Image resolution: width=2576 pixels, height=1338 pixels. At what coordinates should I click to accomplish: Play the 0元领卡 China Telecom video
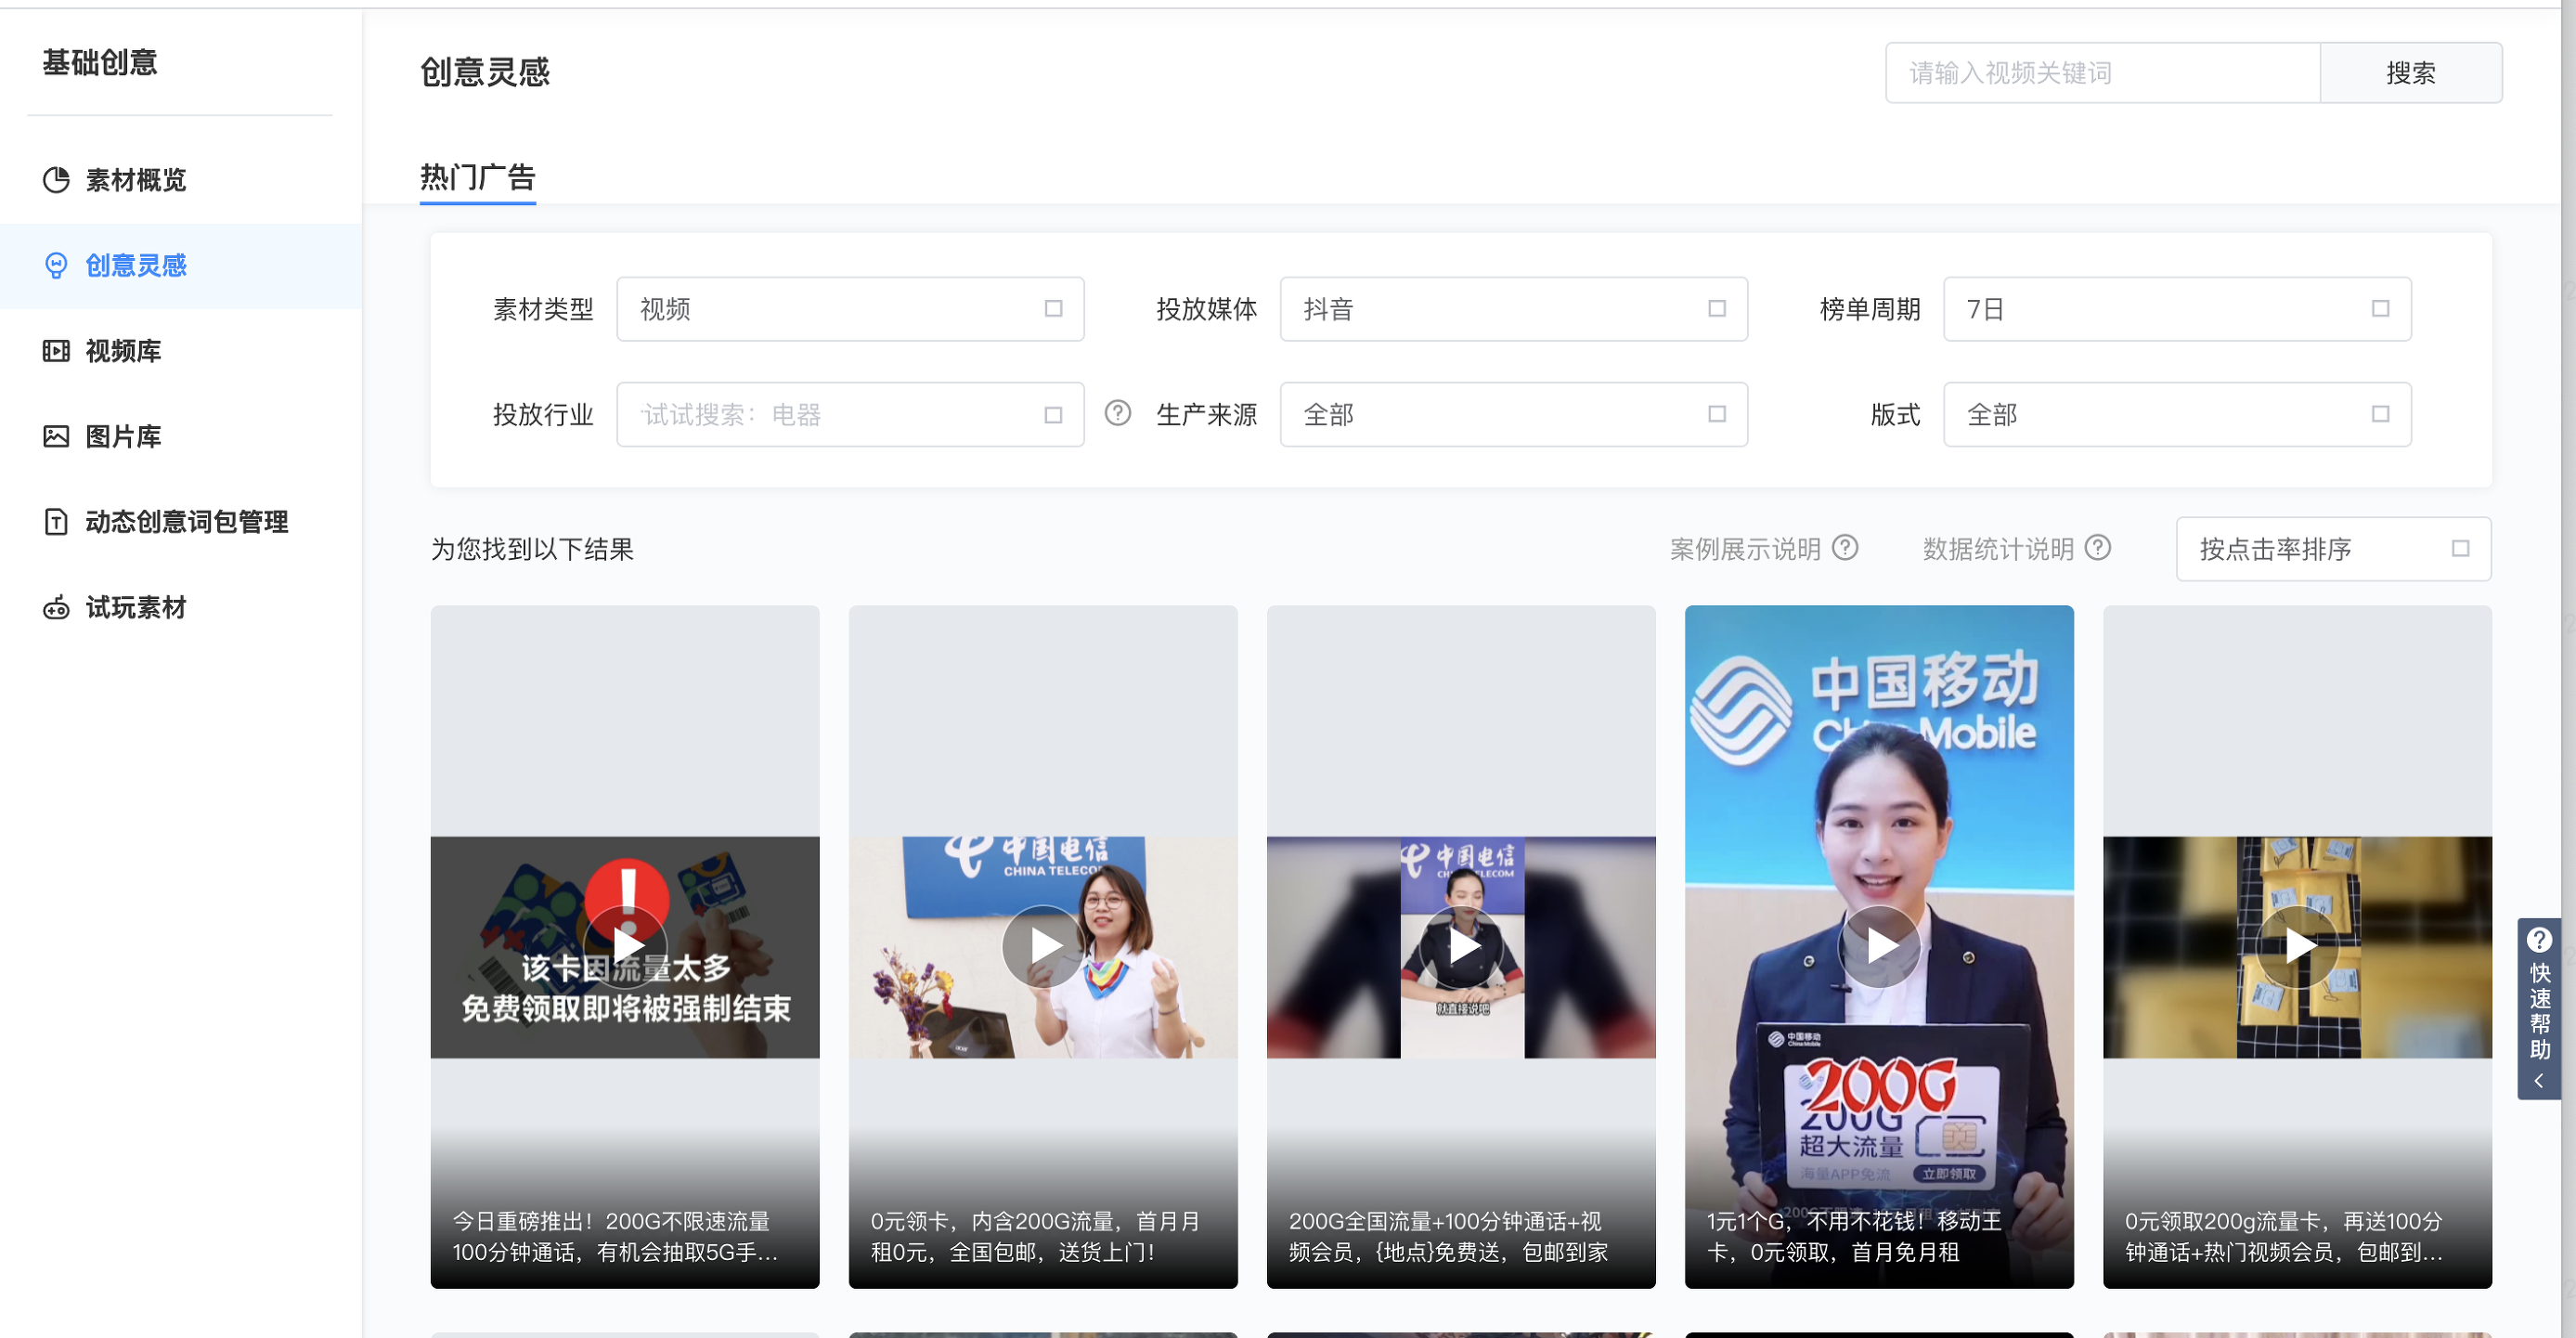click(x=1044, y=946)
